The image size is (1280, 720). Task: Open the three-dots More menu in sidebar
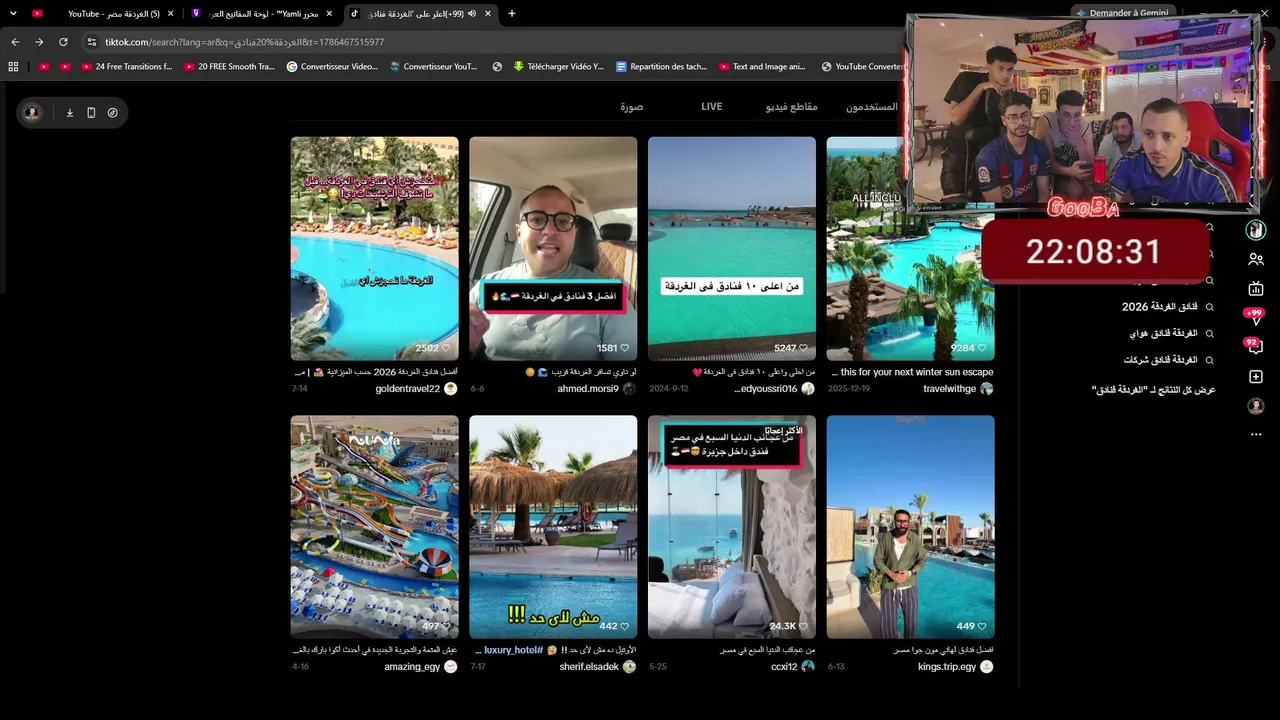pyautogui.click(x=1256, y=435)
